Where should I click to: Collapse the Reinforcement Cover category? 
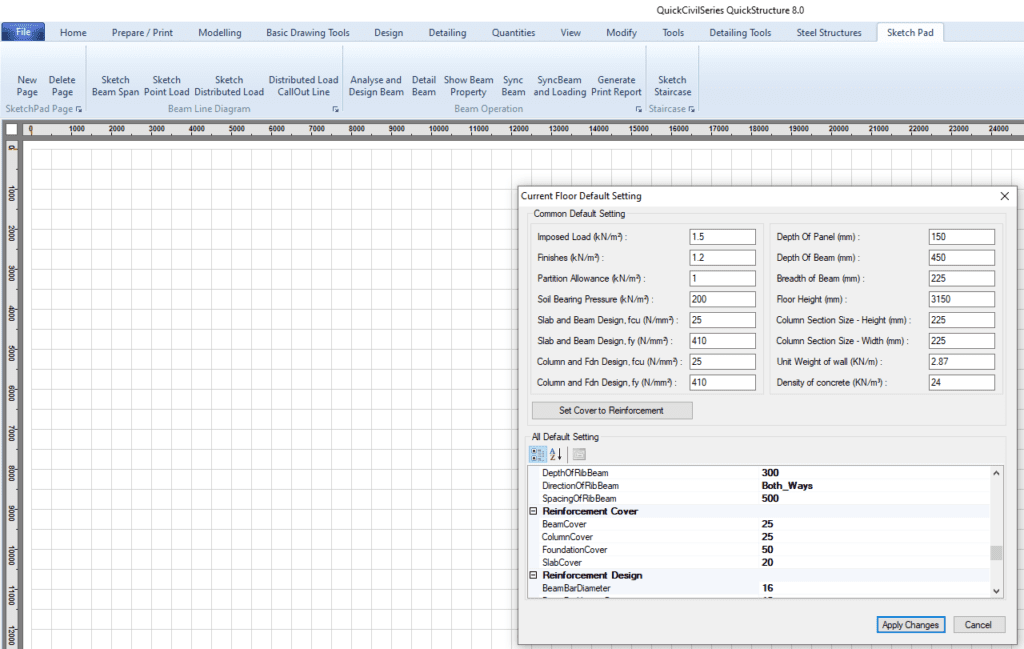[533, 511]
